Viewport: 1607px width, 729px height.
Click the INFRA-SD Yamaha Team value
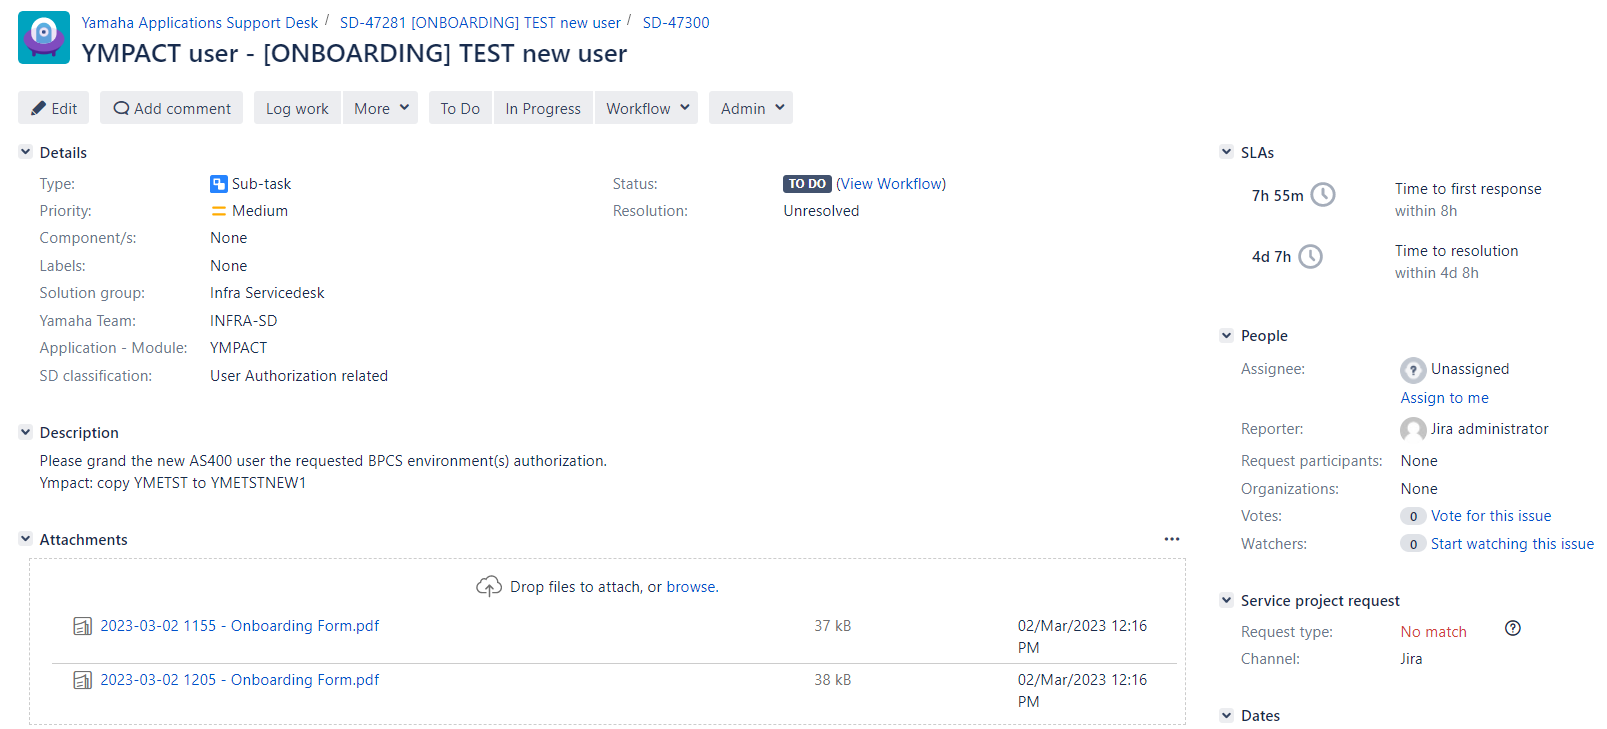(x=243, y=321)
